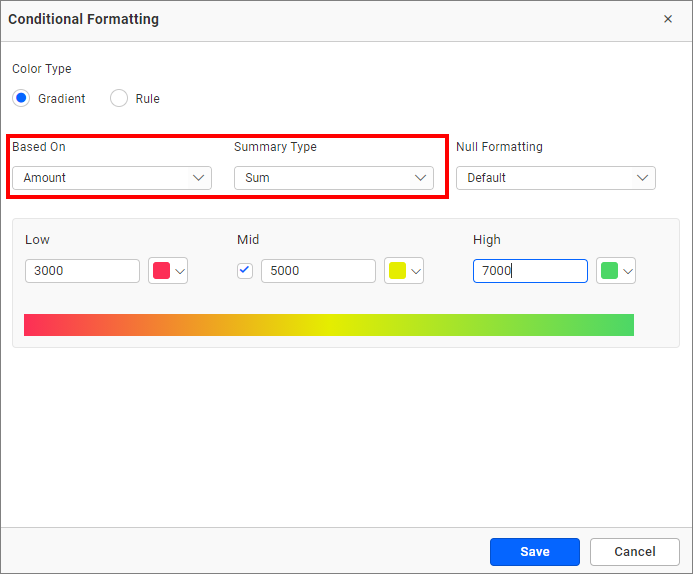Image resolution: width=693 pixels, height=574 pixels.
Task: Uncheck the Mid value checkbox
Action: pyautogui.click(x=245, y=270)
